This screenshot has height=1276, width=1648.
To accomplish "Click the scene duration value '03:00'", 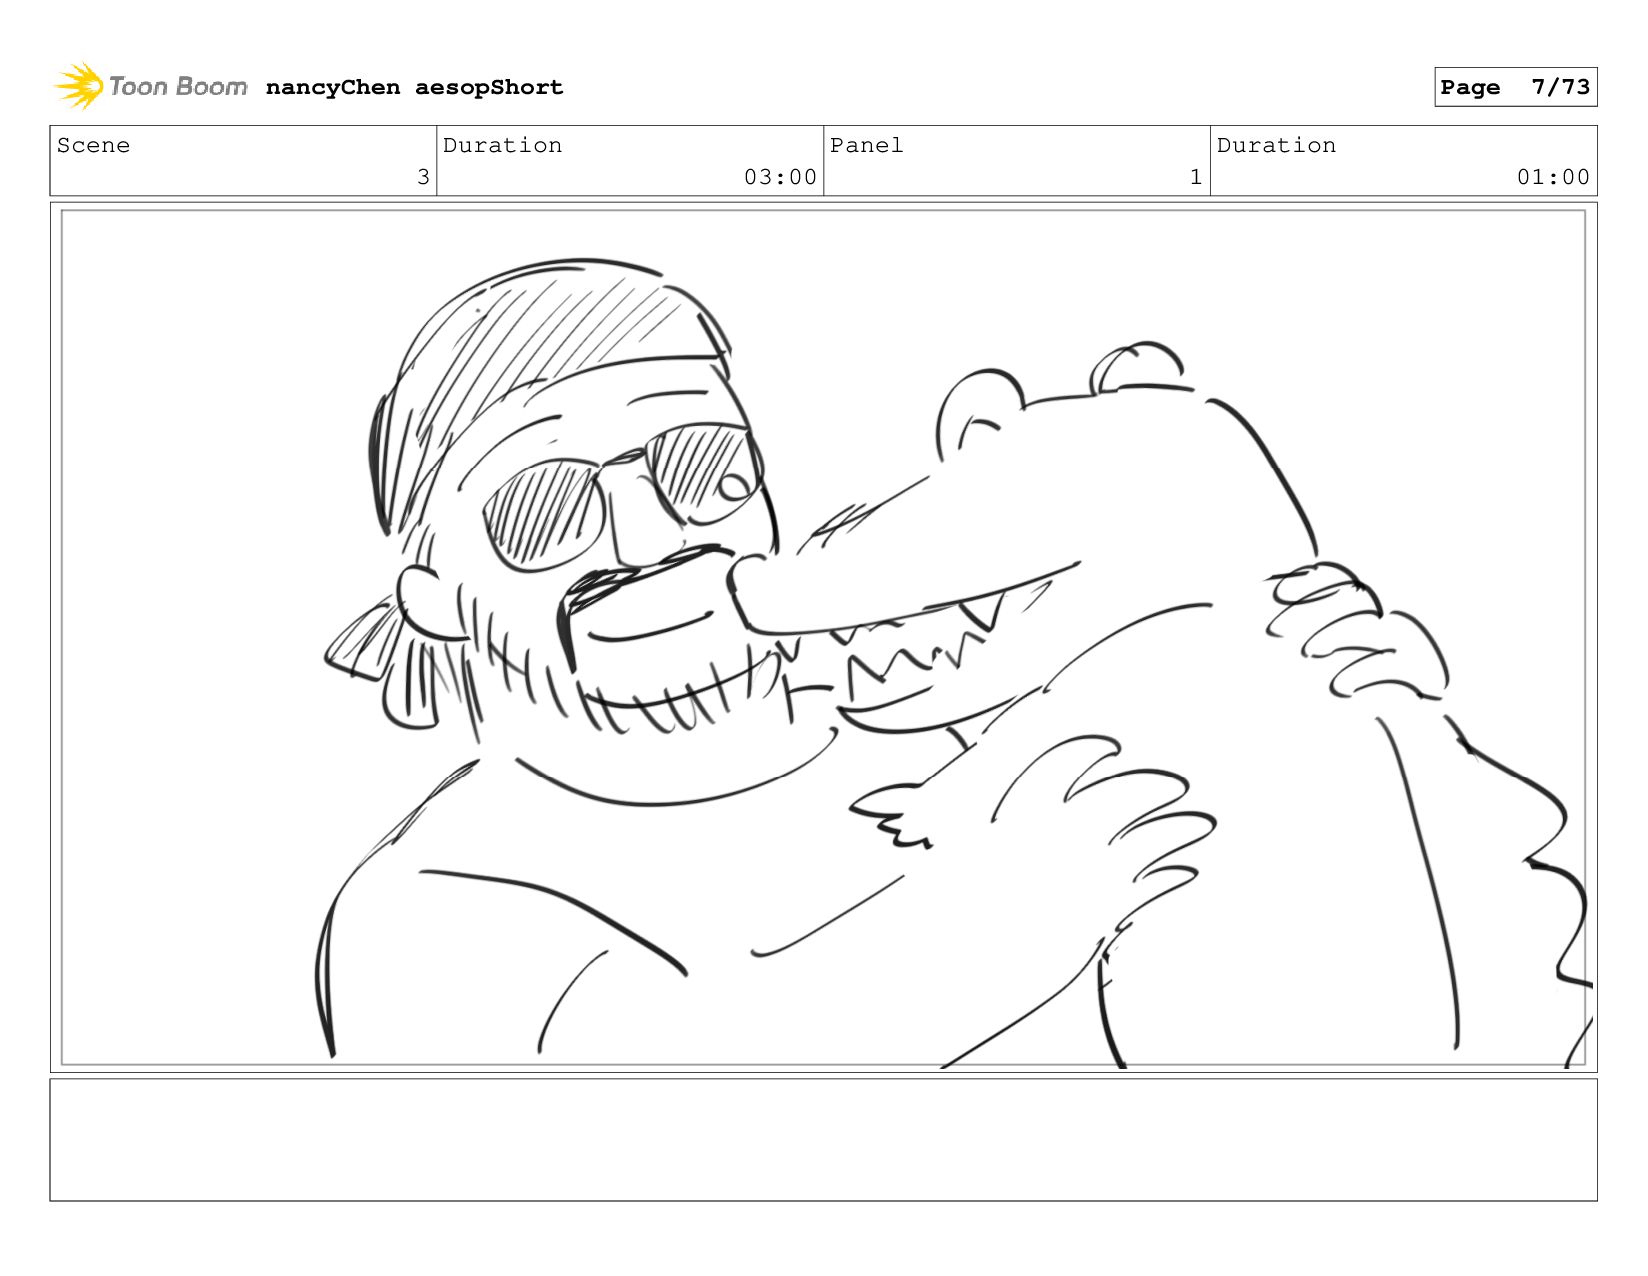I will tap(780, 177).
